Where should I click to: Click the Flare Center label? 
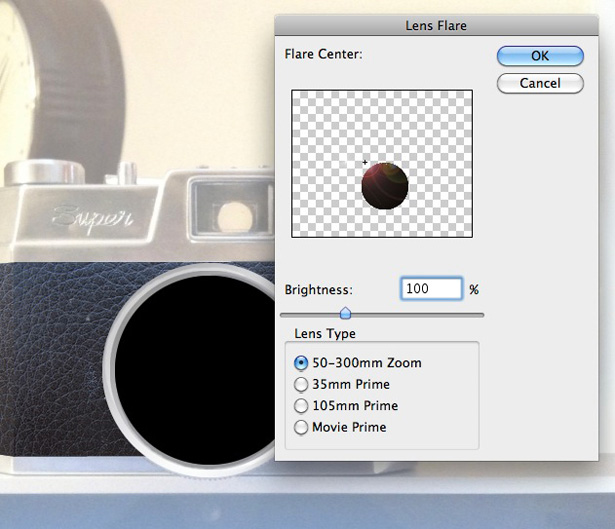[x=324, y=54]
